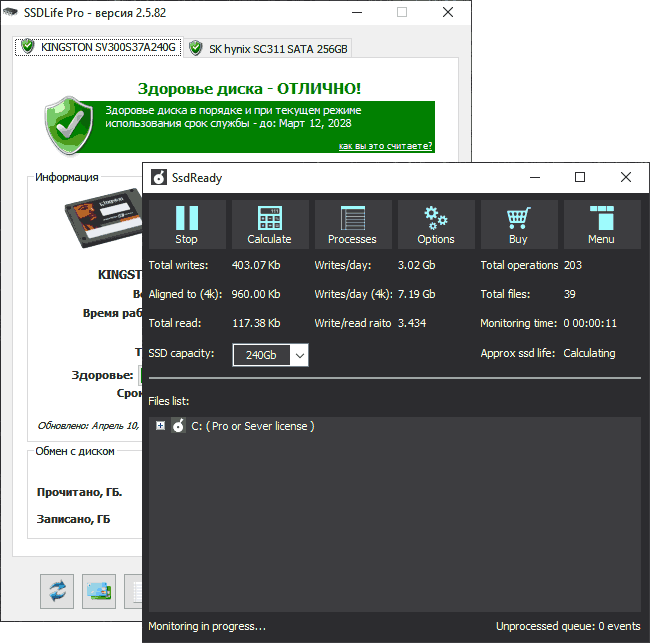Click the 240Gb capacity field
This screenshot has width=650, height=643.
[x=262, y=355]
